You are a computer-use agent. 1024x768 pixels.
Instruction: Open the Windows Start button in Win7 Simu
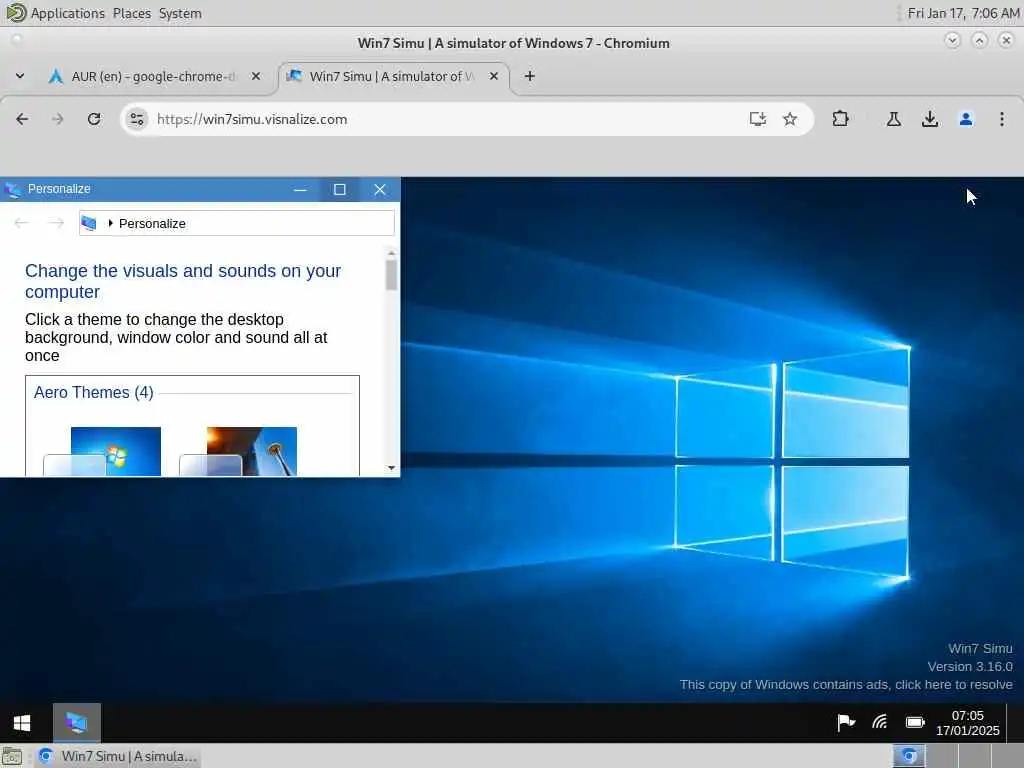tap(22, 723)
